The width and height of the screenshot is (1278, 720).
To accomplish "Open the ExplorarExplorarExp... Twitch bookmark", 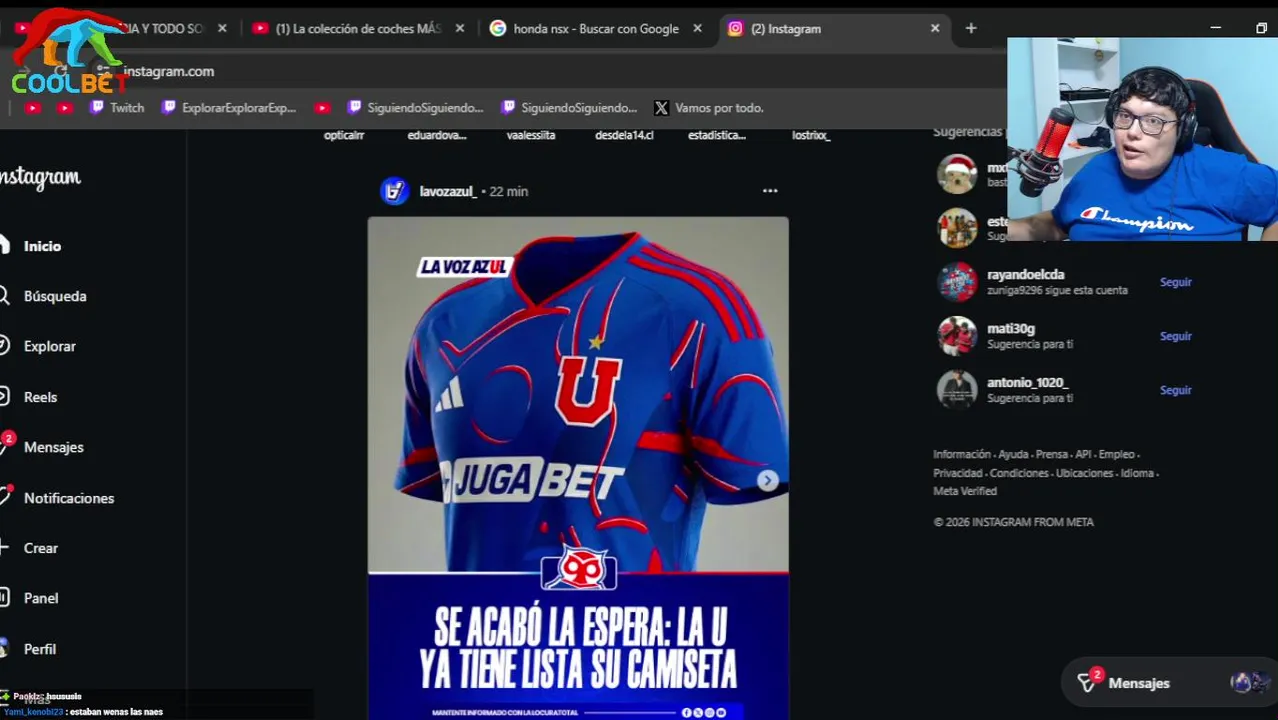I will 229,108.
